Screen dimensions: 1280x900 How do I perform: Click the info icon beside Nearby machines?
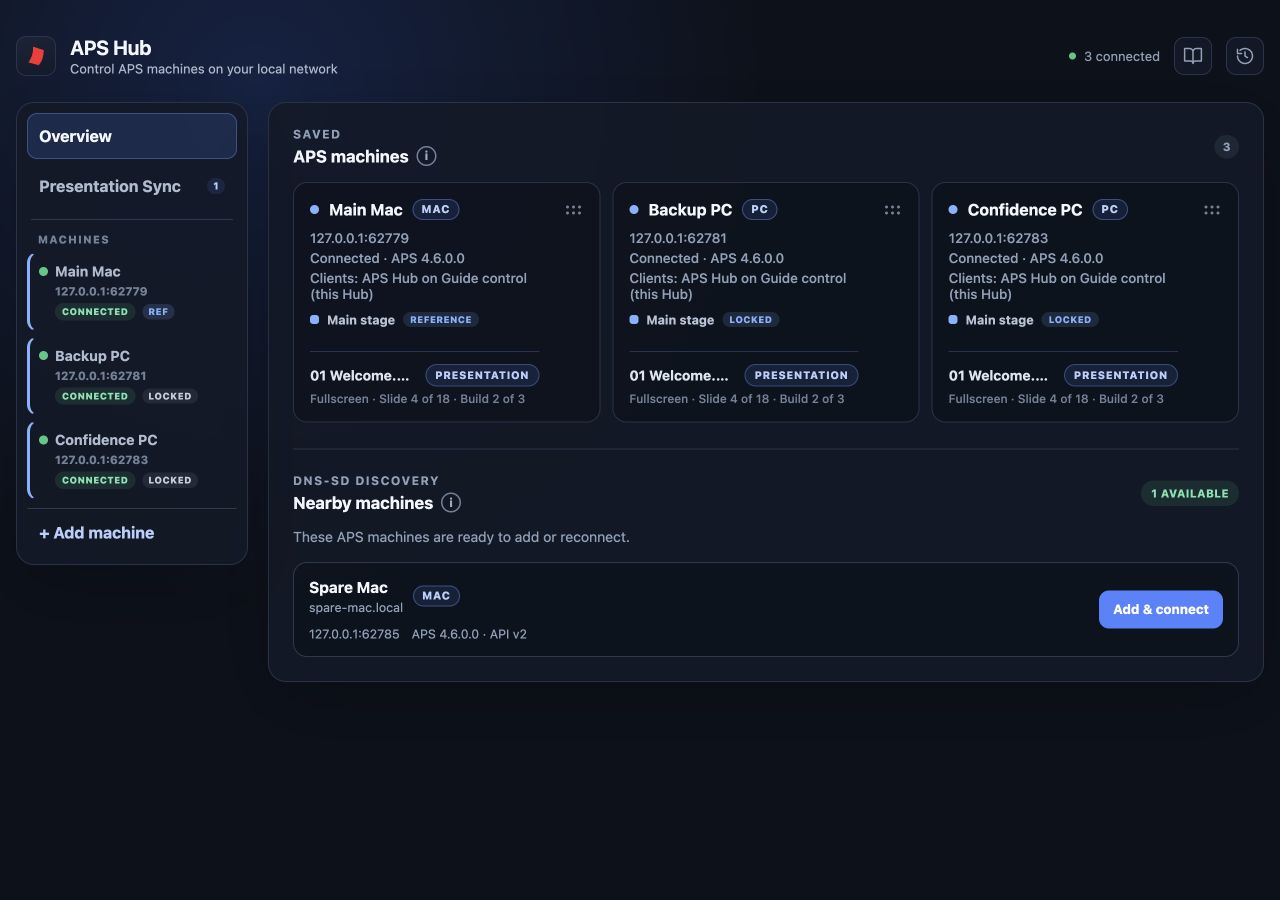coord(451,503)
